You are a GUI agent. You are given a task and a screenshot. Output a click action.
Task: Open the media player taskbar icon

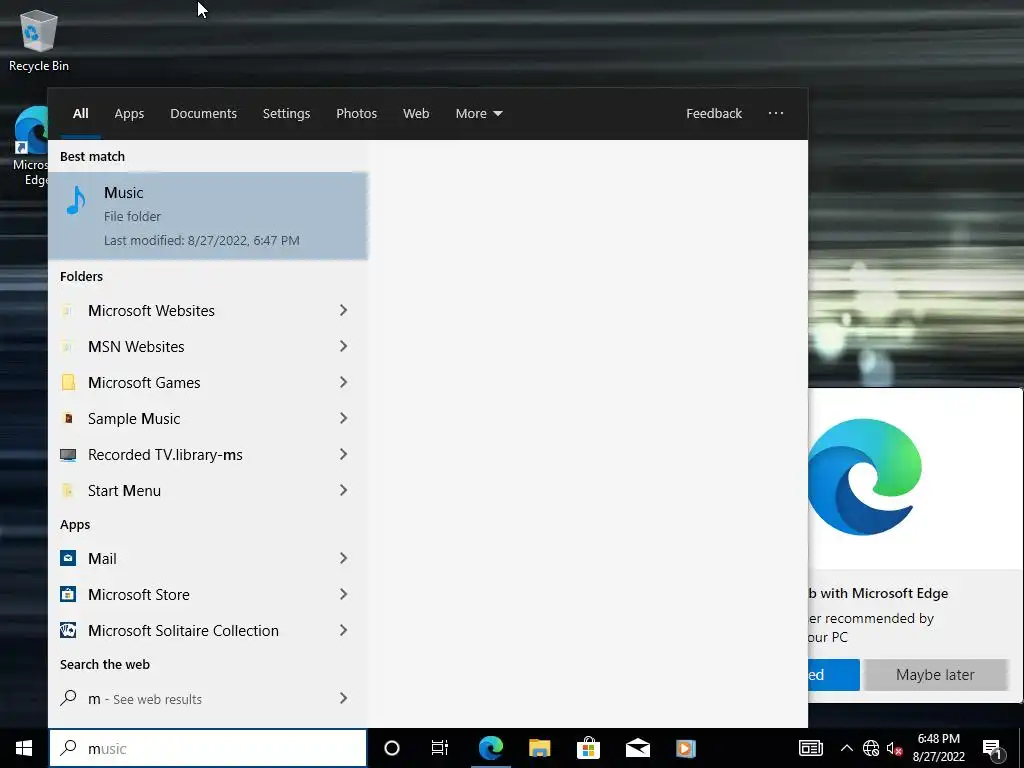(686, 748)
